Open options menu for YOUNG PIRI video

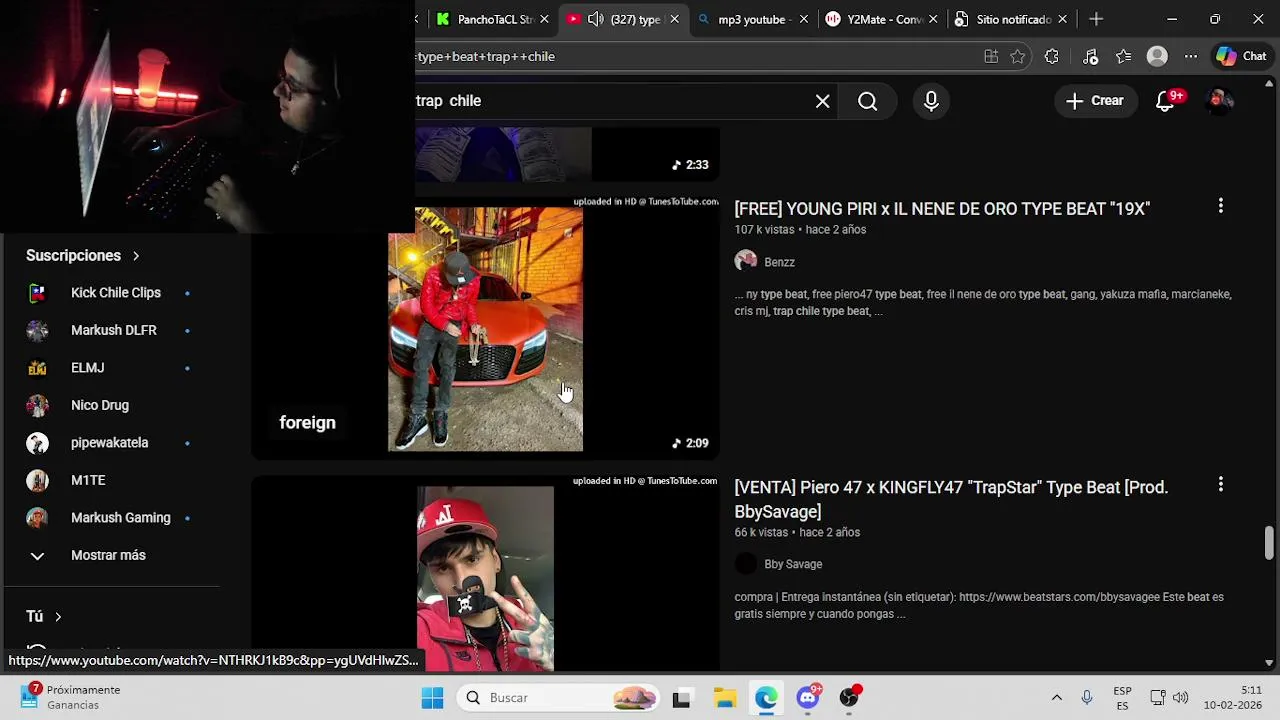coord(1220,206)
